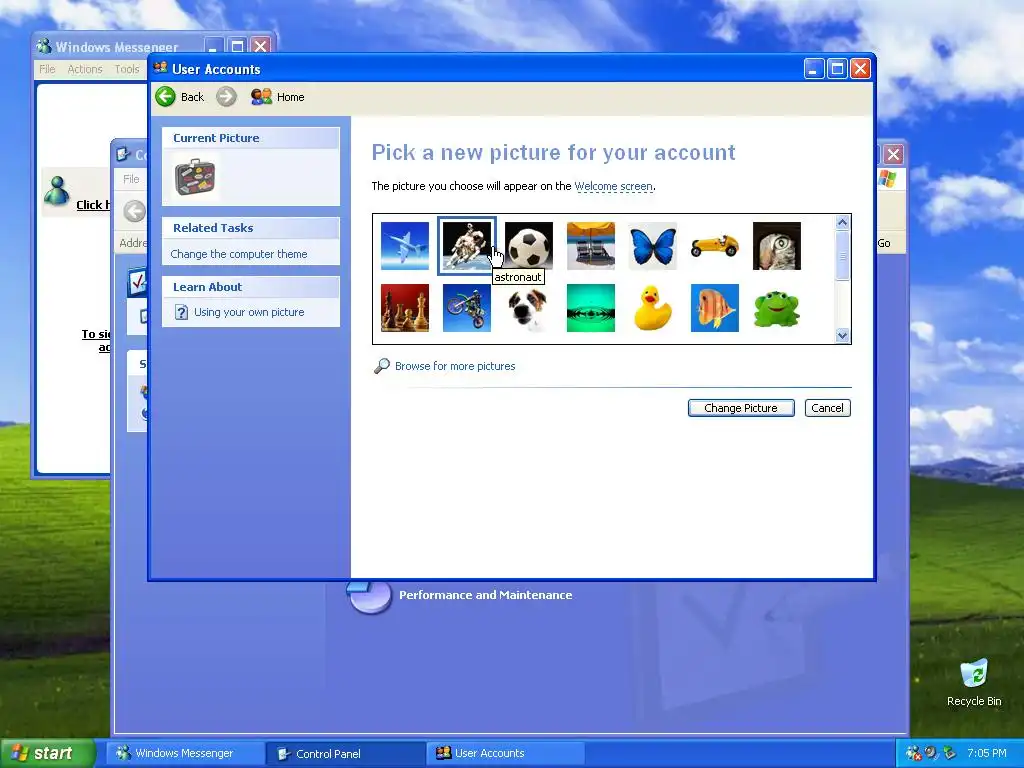Viewport: 1024px width, 768px height.
Task: Switch to Windows Messenger taskbar button
Action: pos(185,753)
